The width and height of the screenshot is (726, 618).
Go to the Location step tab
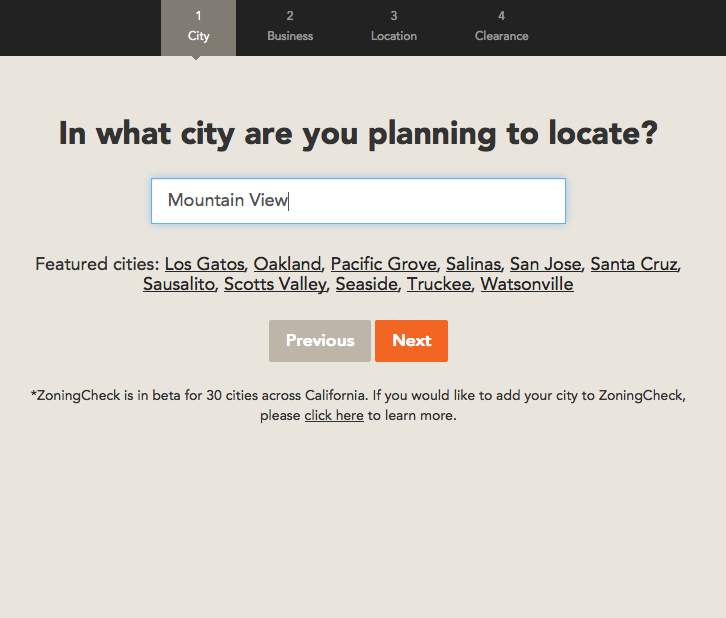394,27
